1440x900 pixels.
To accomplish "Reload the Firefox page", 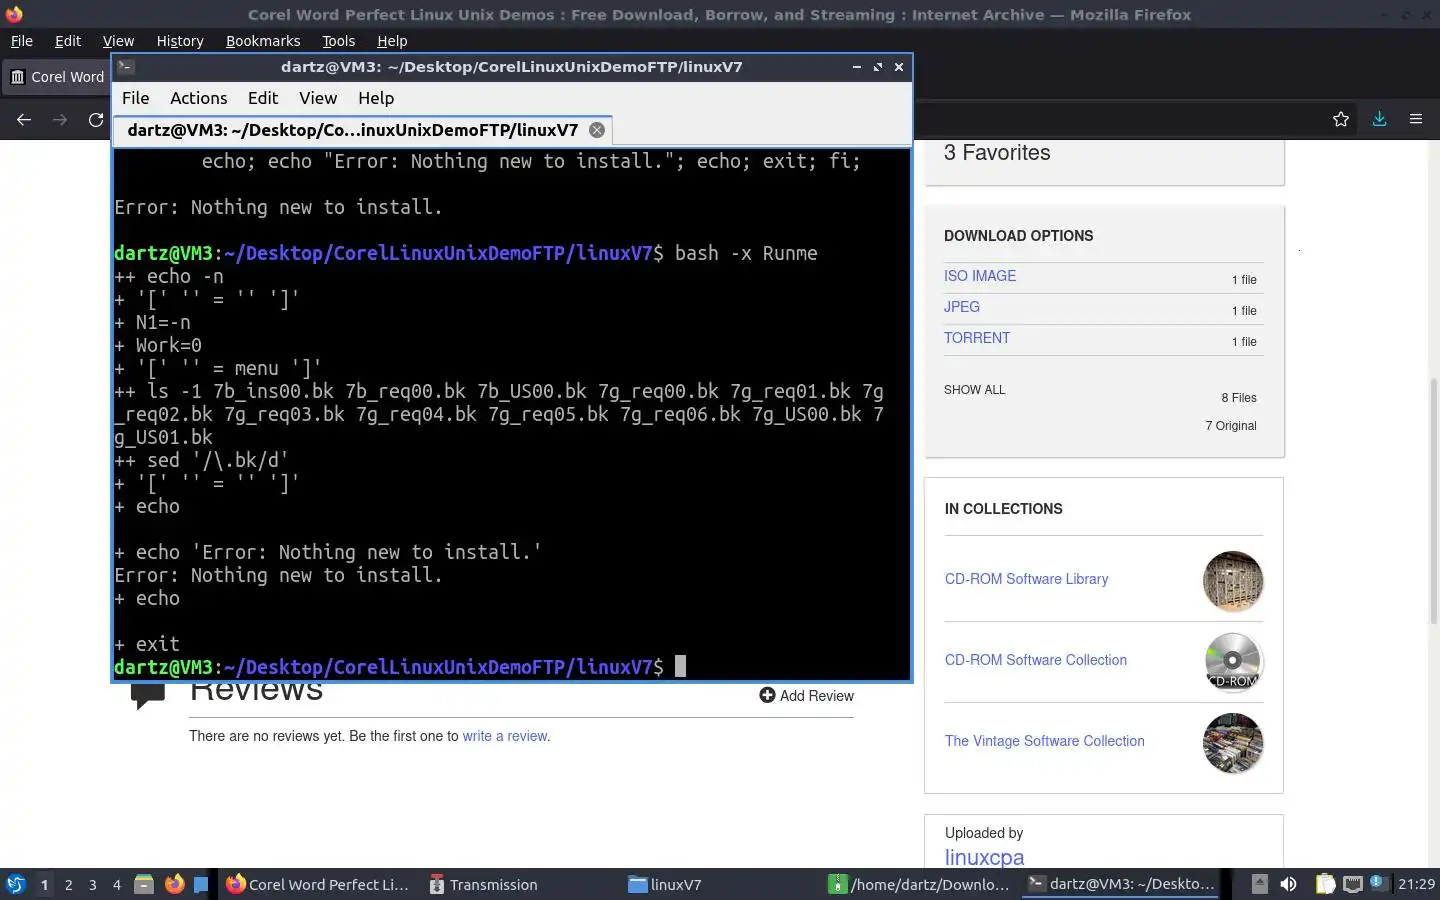I will (96, 119).
